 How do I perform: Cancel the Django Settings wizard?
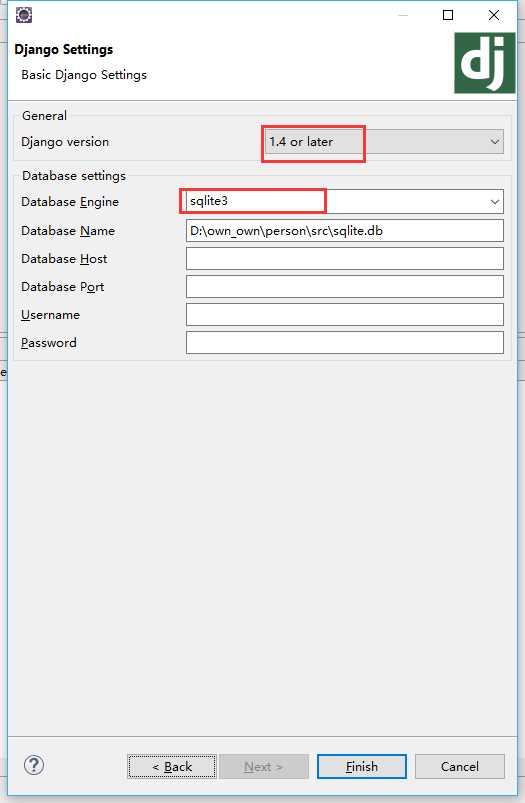click(459, 767)
